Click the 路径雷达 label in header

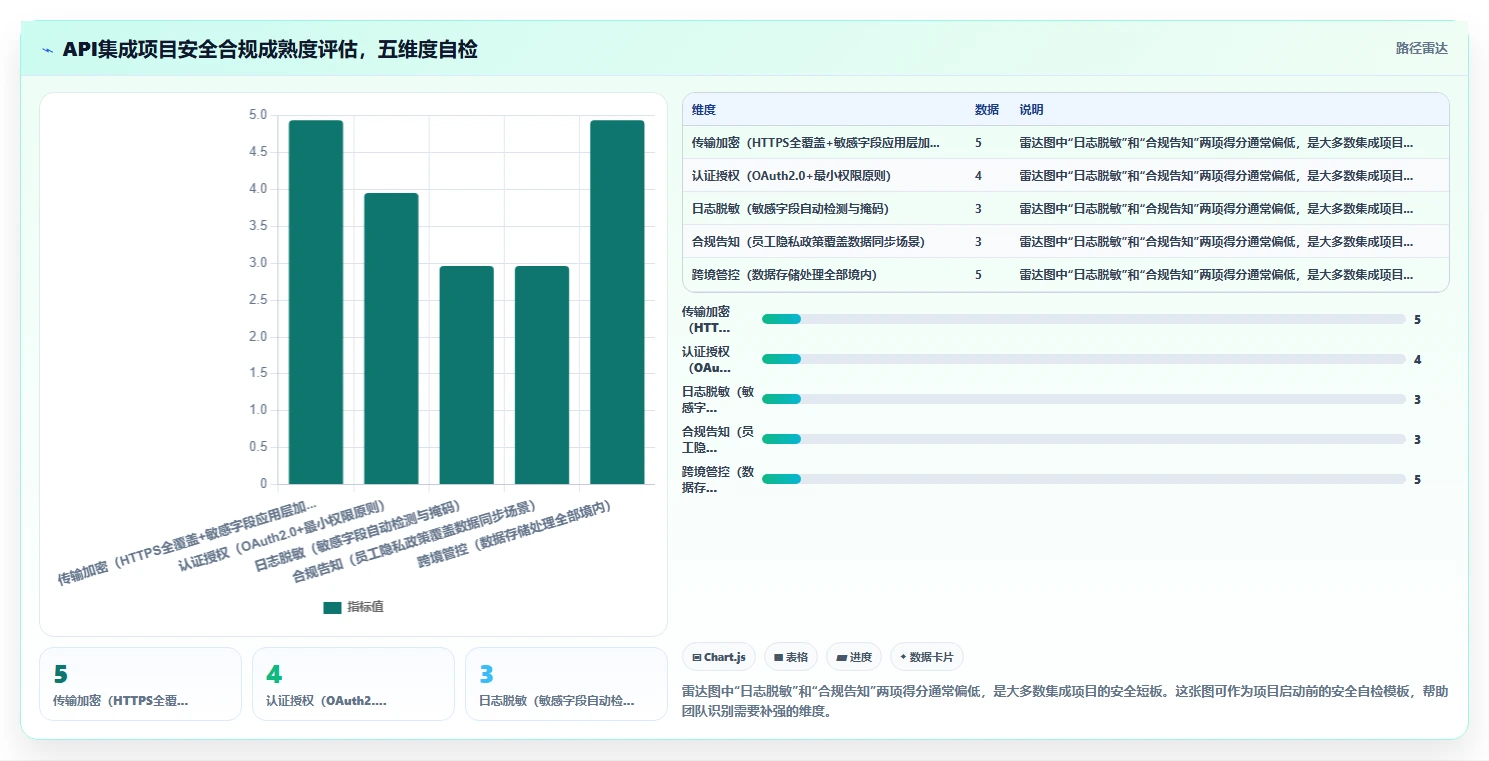click(1422, 48)
